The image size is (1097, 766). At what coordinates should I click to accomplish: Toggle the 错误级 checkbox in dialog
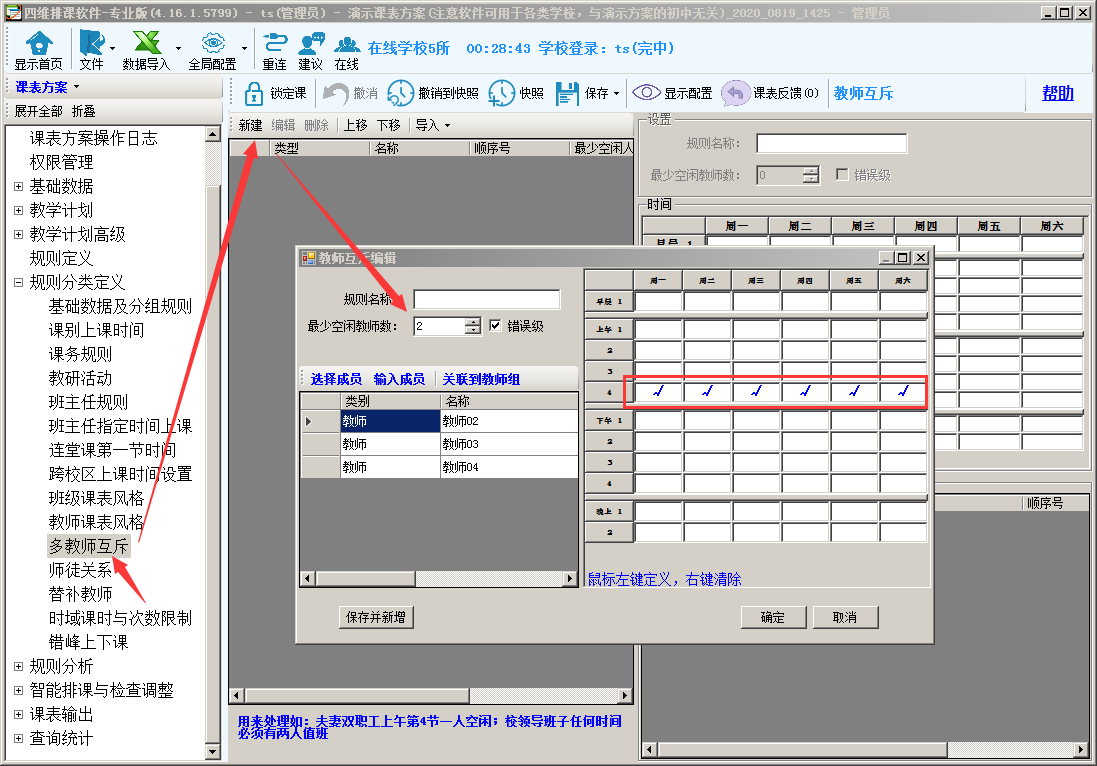495,326
